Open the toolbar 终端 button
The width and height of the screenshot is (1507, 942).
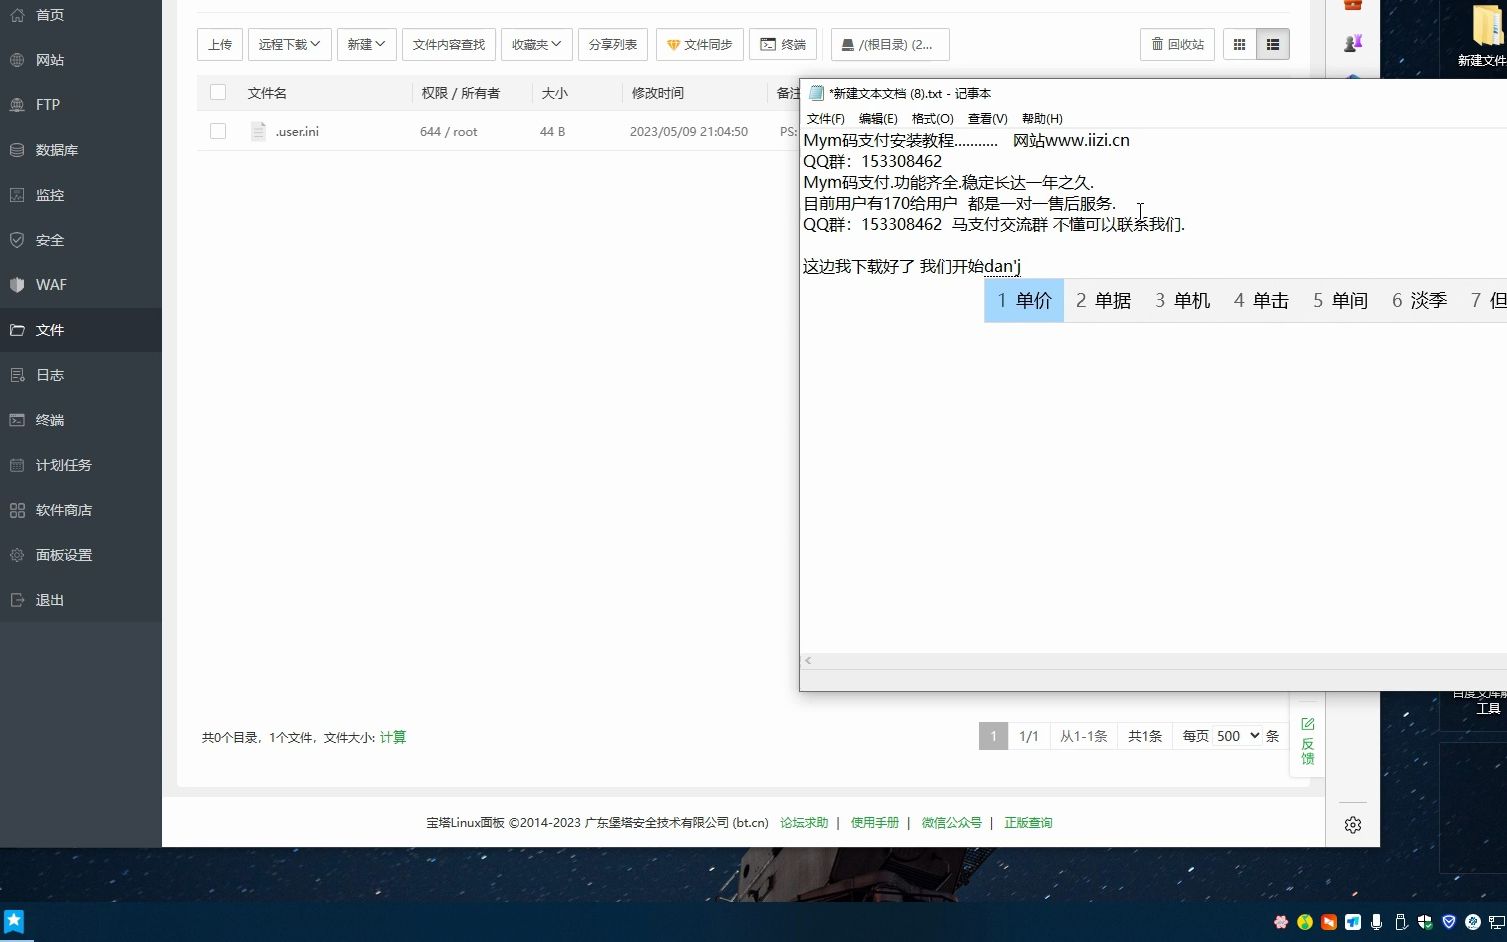point(783,44)
